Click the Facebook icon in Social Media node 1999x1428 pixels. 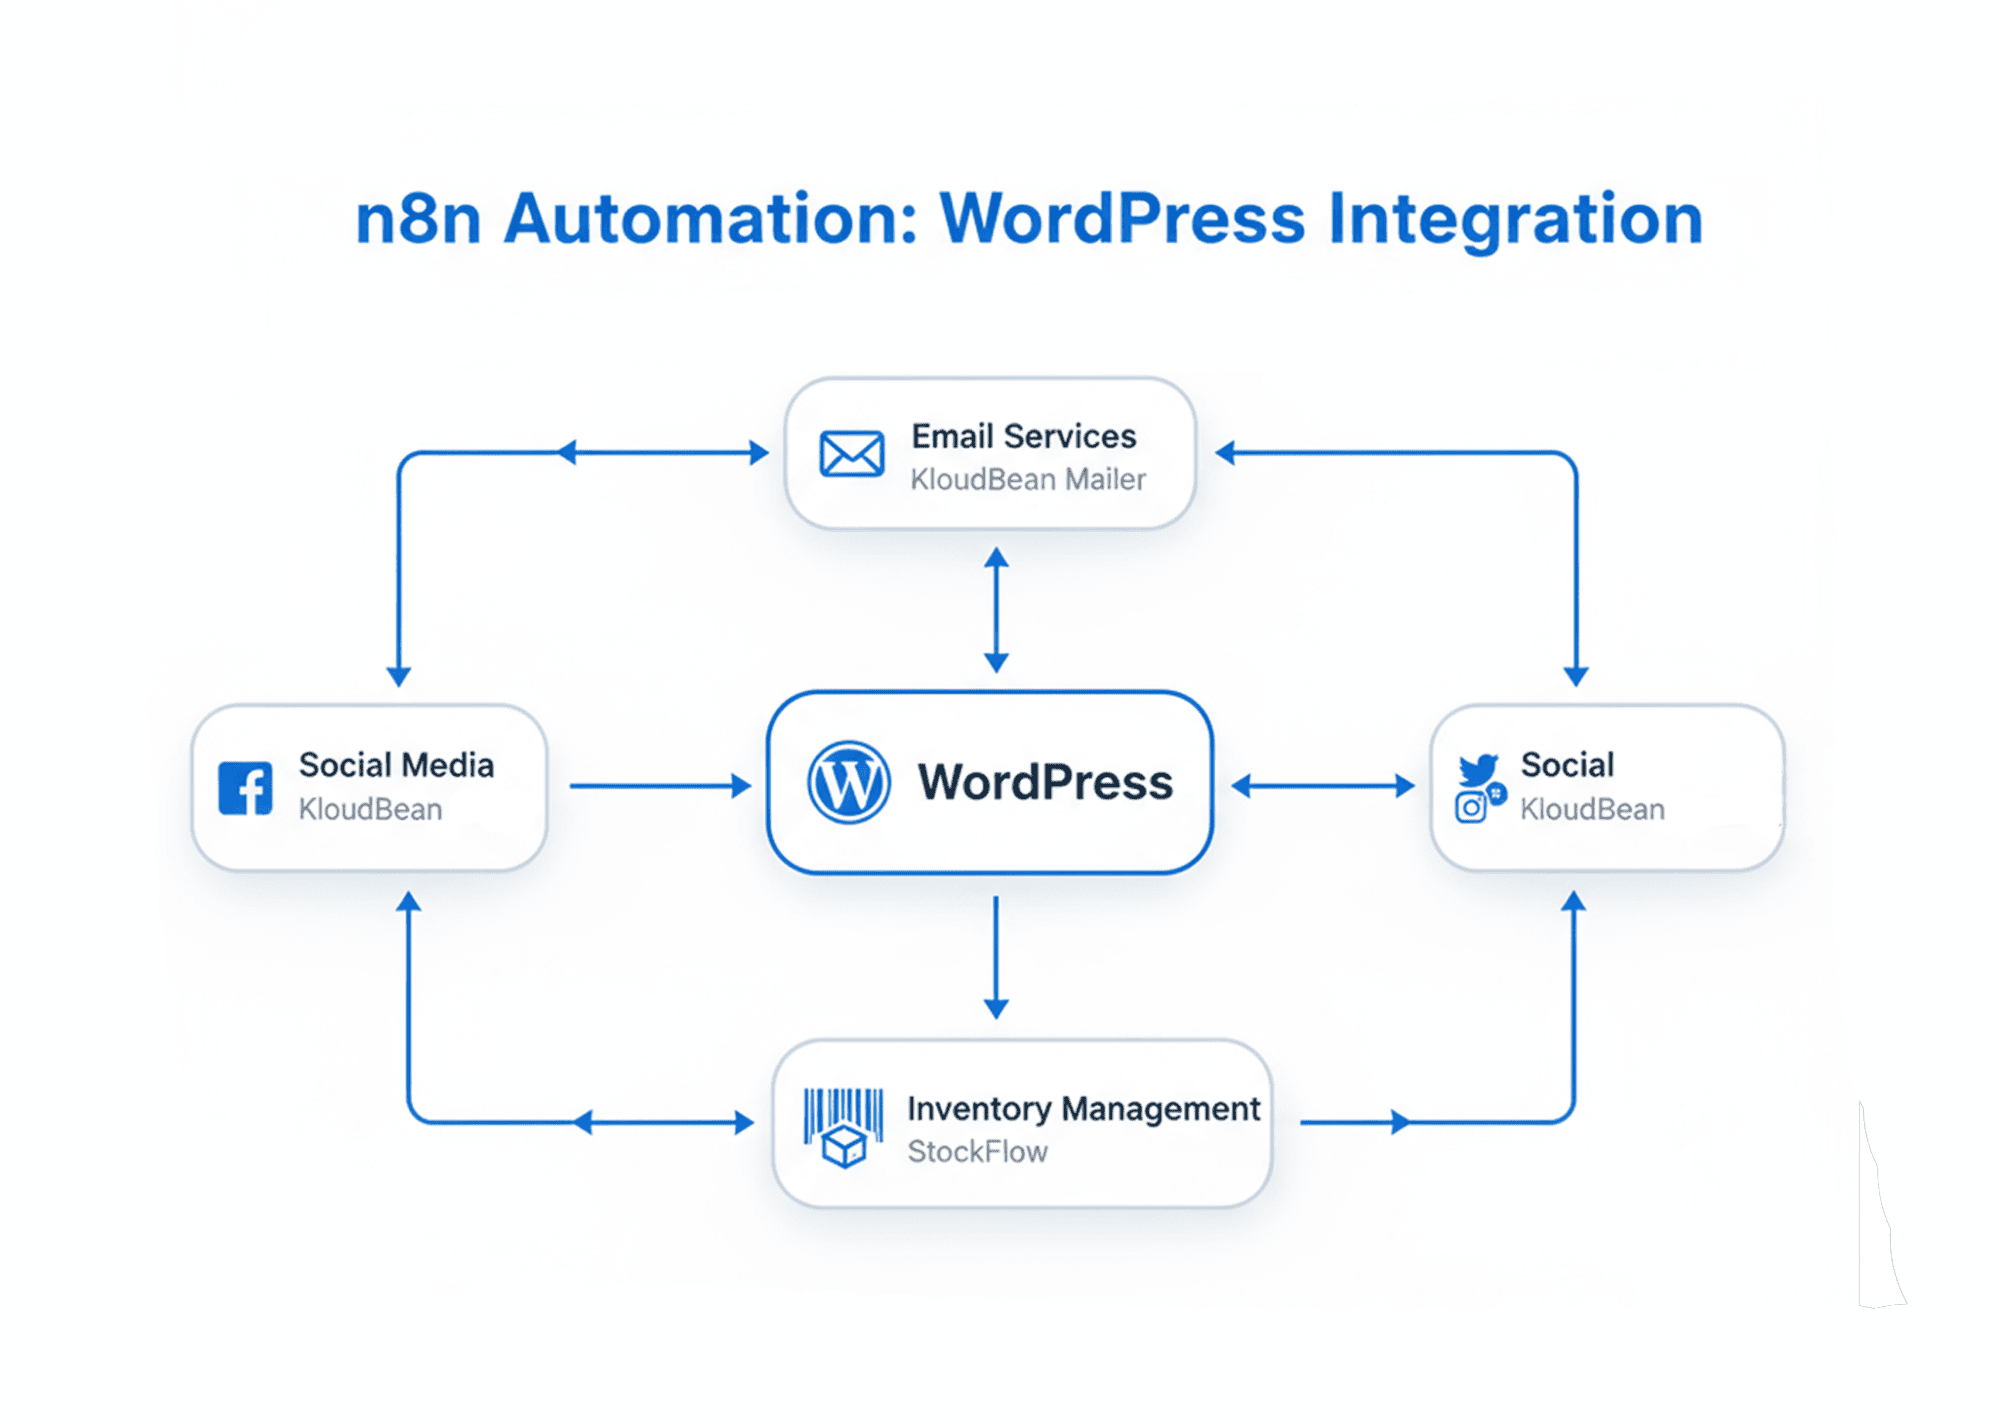pos(245,788)
